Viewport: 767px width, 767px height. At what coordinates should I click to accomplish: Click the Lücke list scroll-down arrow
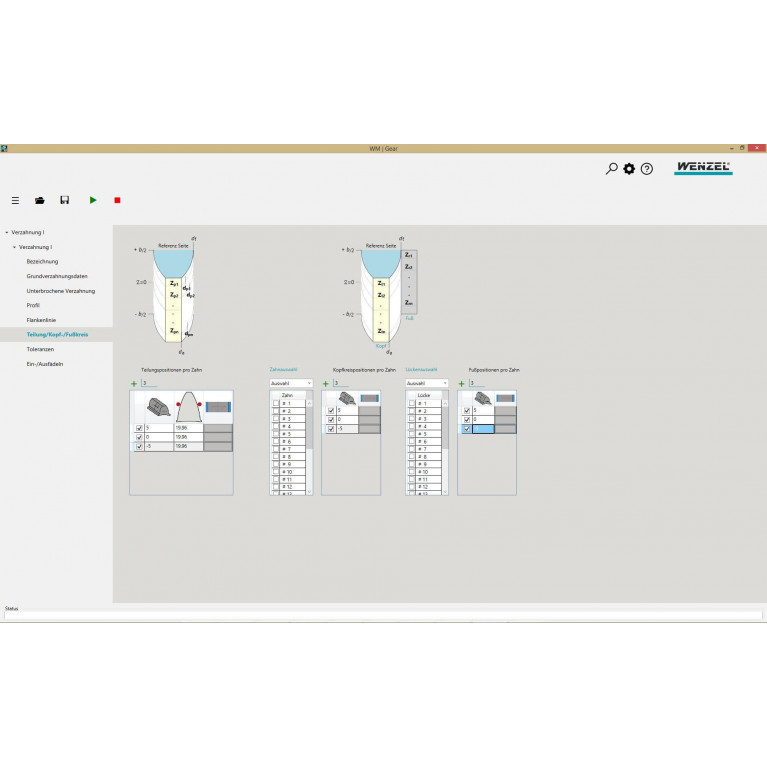pos(445,492)
